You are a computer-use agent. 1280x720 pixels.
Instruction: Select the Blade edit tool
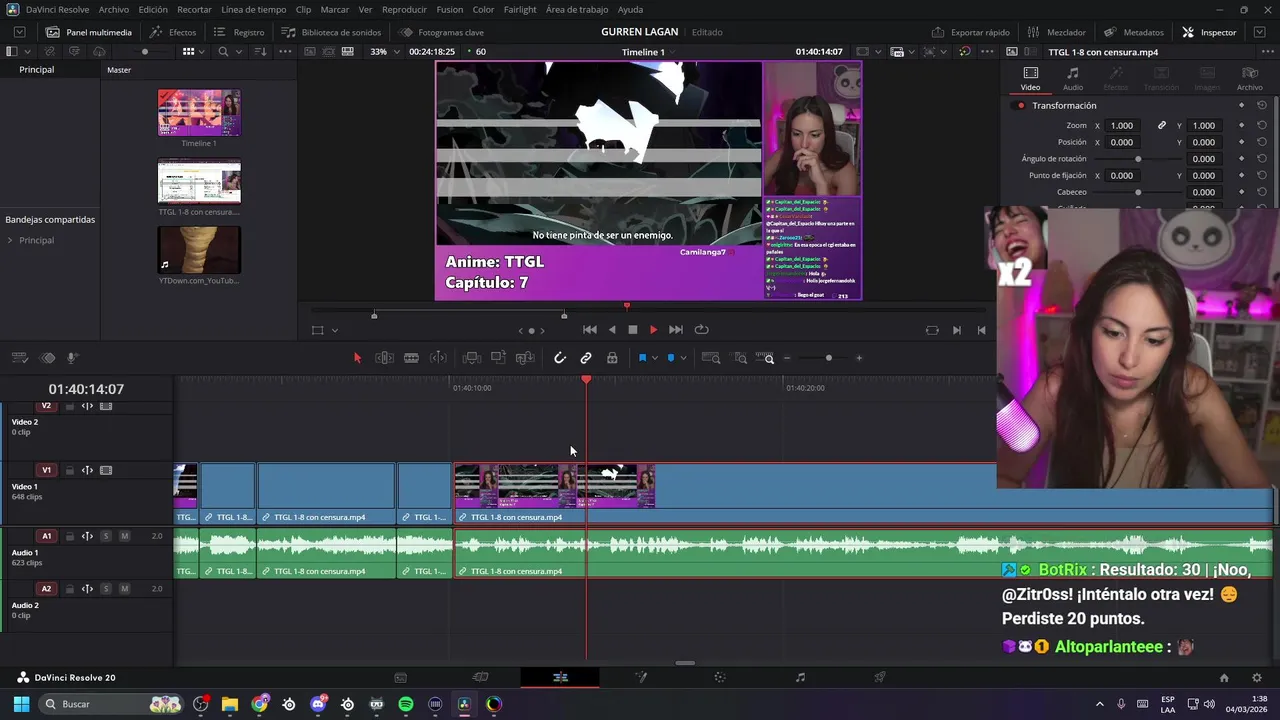[x=411, y=358]
